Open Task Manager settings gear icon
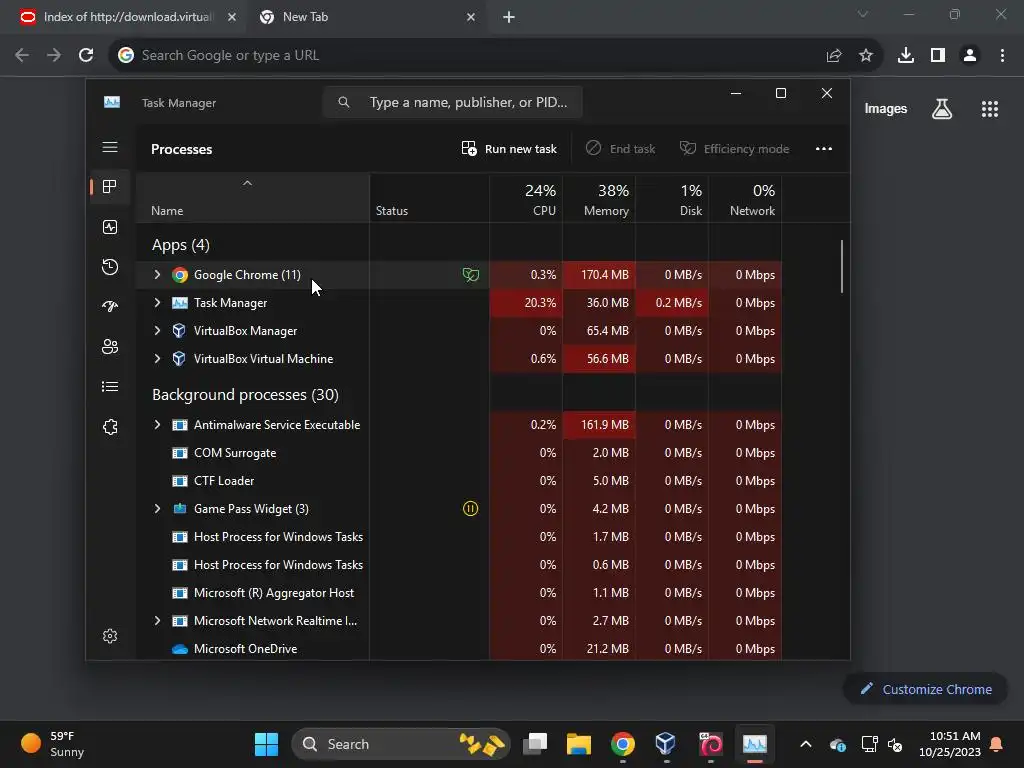The width and height of the screenshot is (1024, 768). (110, 635)
